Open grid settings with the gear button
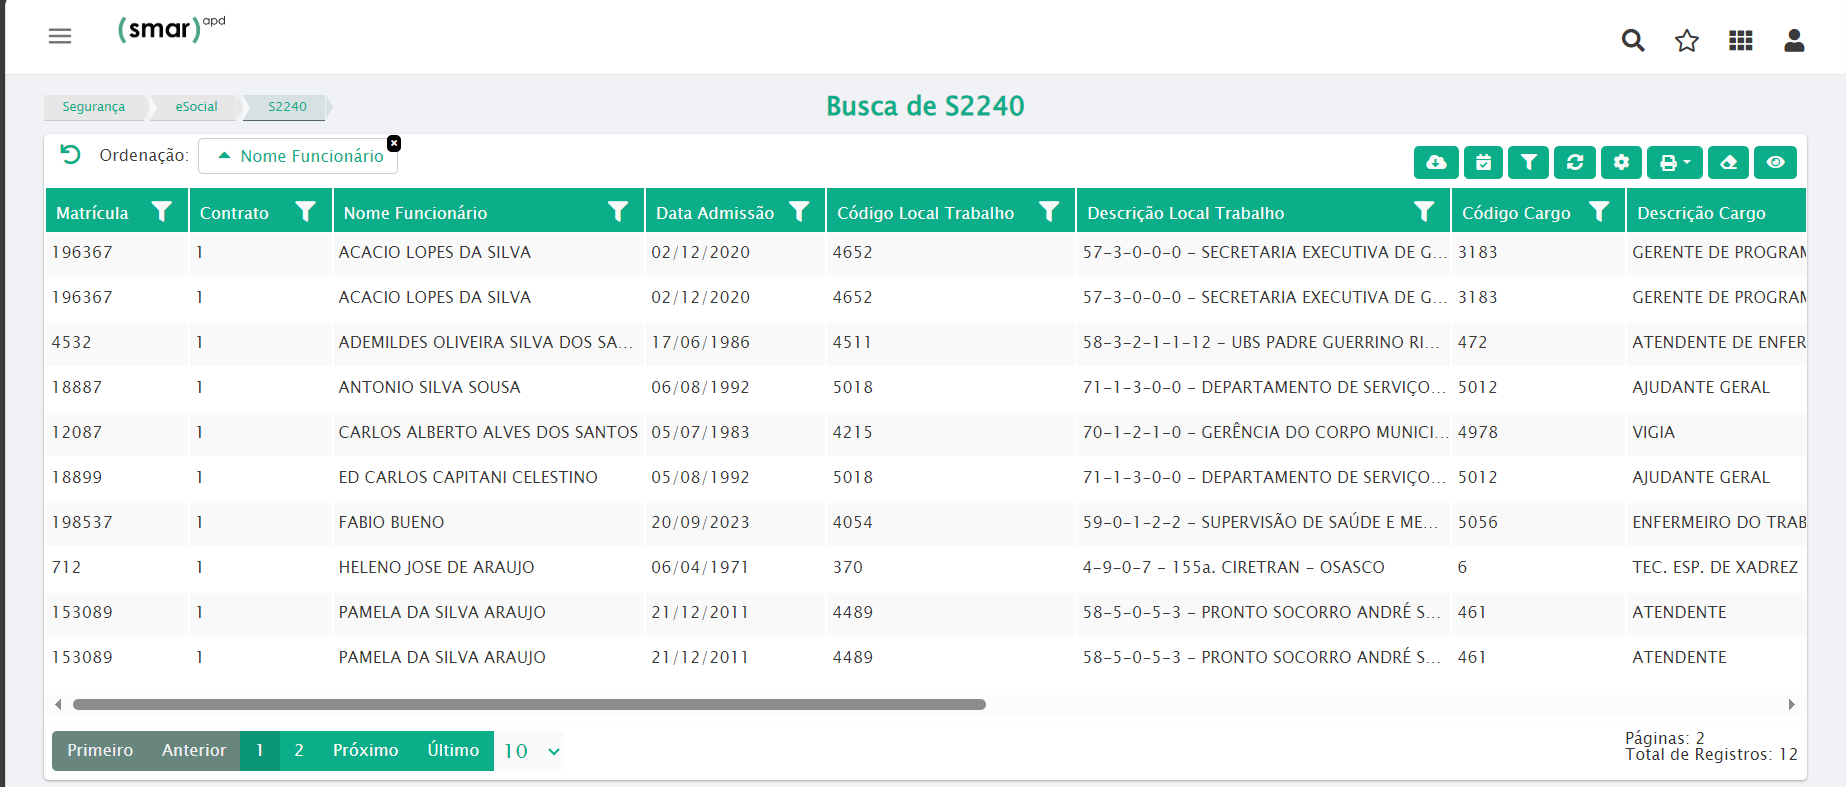The height and width of the screenshot is (787, 1847). pyautogui.click(x=1621, y=162)
